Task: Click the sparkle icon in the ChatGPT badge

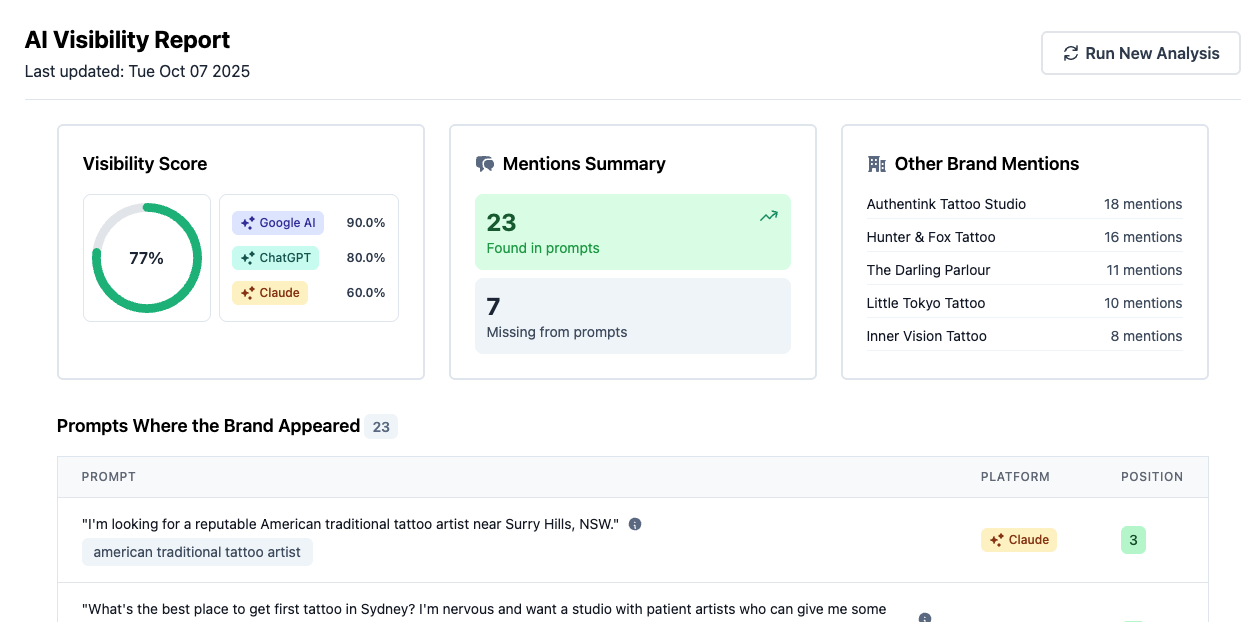Action: [247, 258]
